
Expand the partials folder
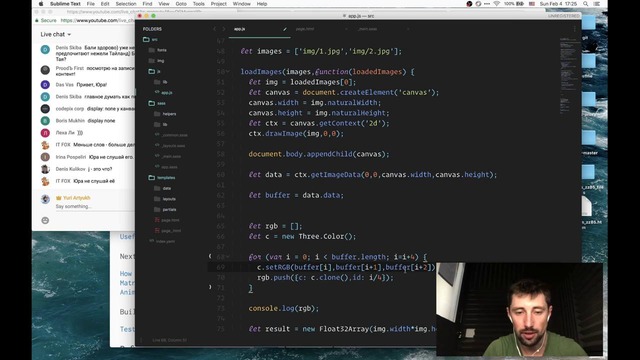(x=165, y=209)
